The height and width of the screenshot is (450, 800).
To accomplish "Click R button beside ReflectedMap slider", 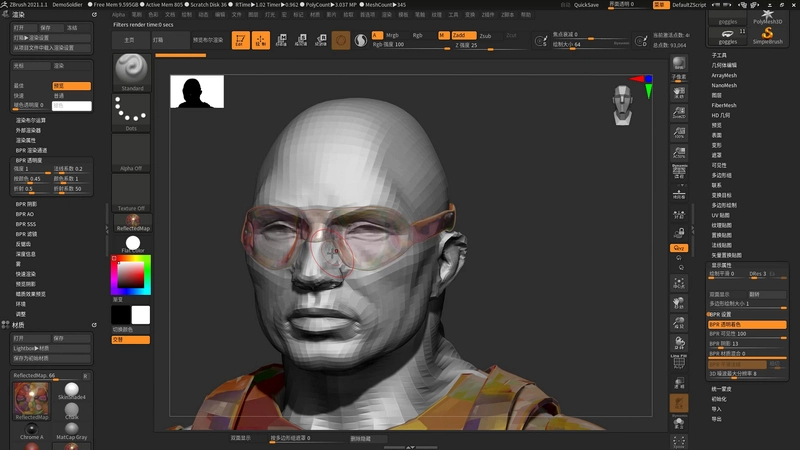I will (x=85, y=376).
